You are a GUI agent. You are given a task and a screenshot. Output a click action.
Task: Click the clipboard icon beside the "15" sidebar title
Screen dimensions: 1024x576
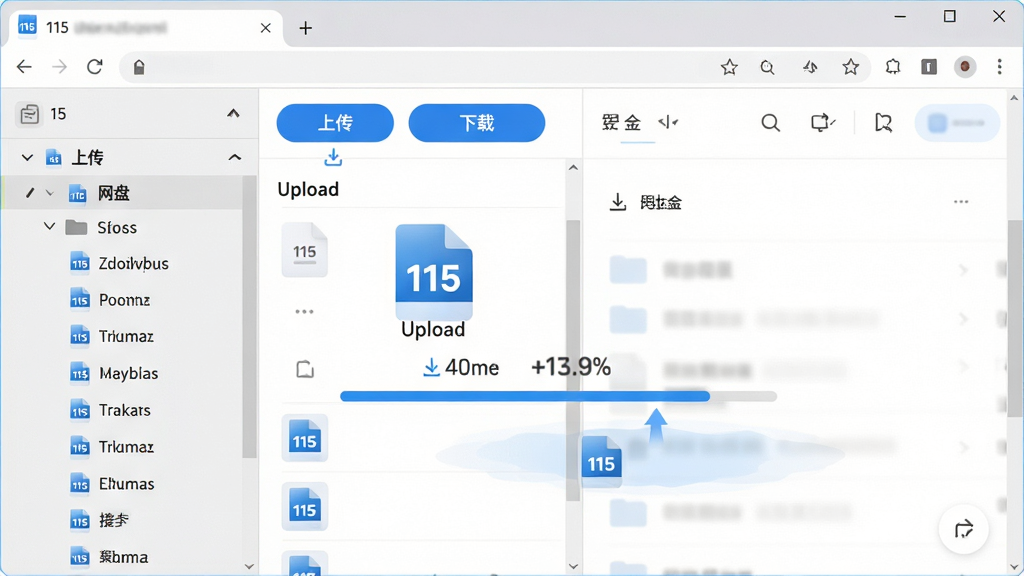point(29,114)
